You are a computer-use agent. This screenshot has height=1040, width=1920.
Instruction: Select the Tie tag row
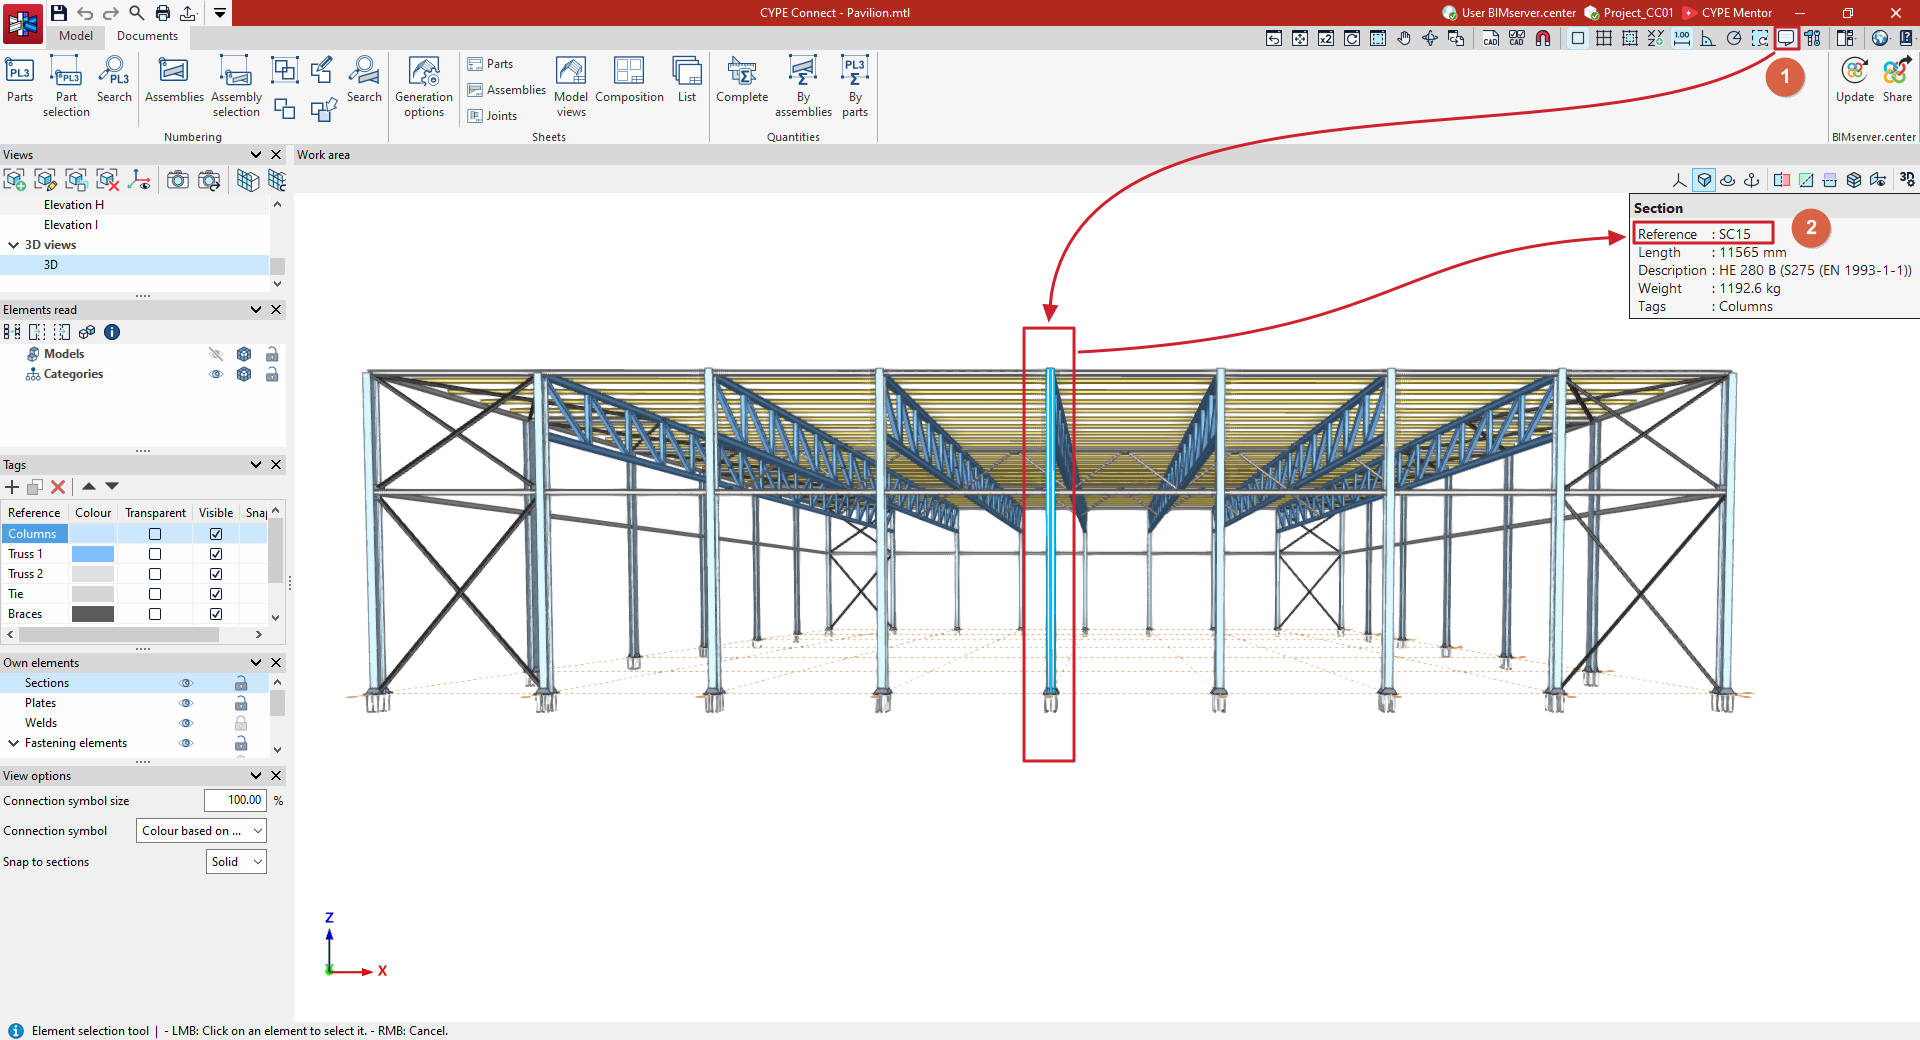[x=135, y=594]
